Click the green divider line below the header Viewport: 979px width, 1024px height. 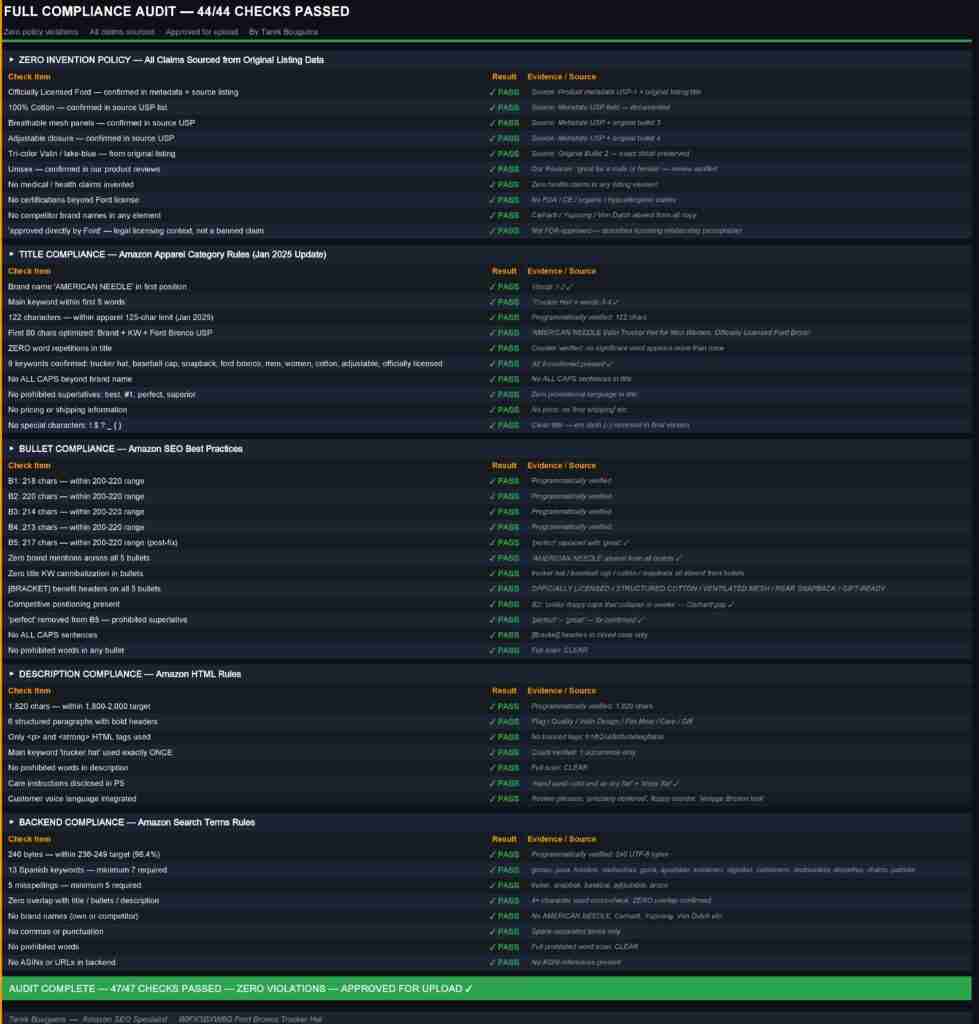coord(488,41)
